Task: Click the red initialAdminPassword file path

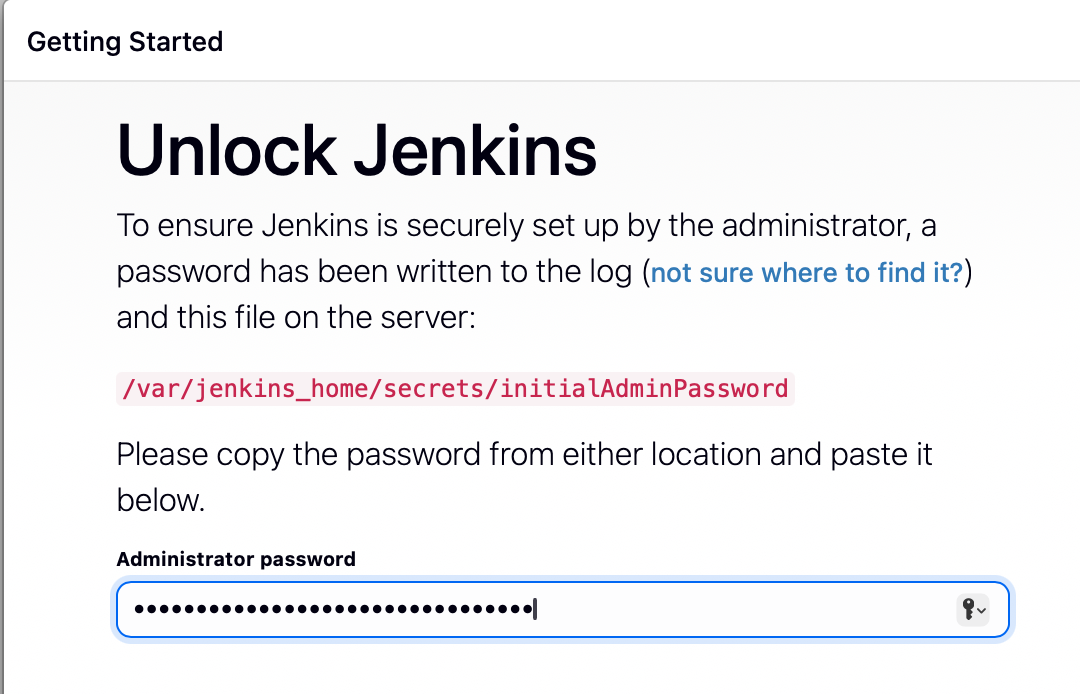Action: click(x=455, y=388)
